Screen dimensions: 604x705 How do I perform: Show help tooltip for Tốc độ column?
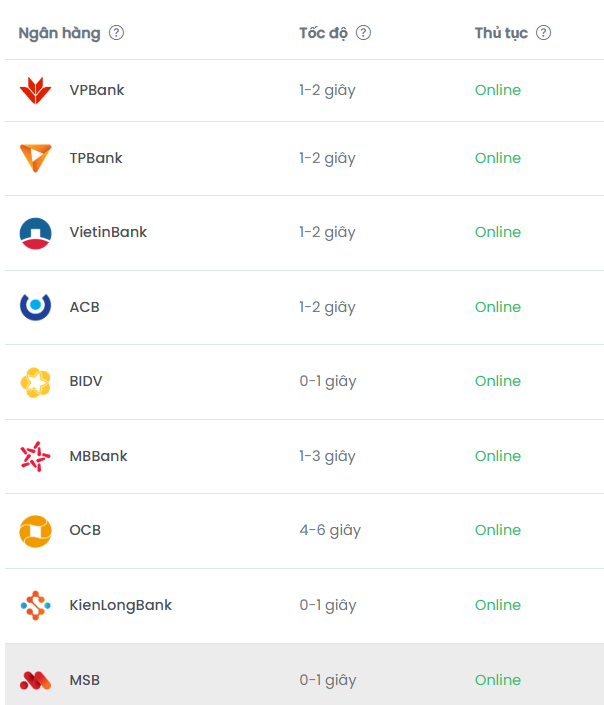[363, 33]
